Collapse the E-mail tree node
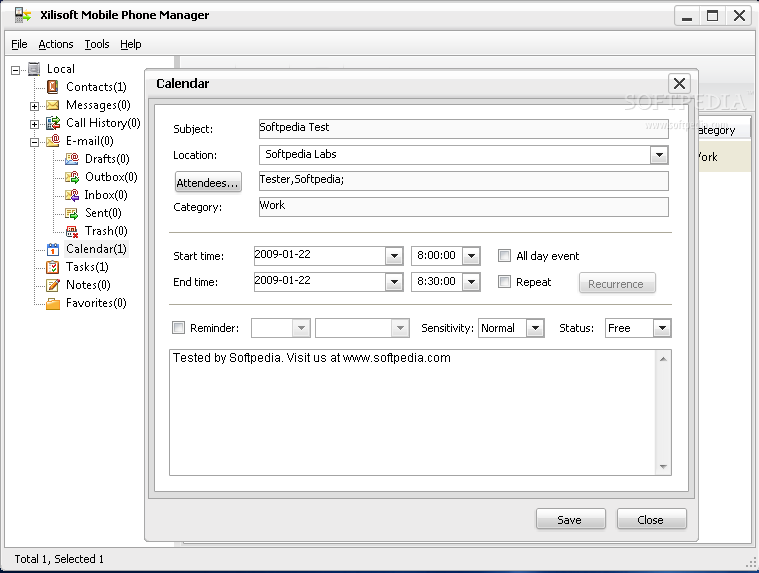The image size is (759, 573). click(34, 142)
